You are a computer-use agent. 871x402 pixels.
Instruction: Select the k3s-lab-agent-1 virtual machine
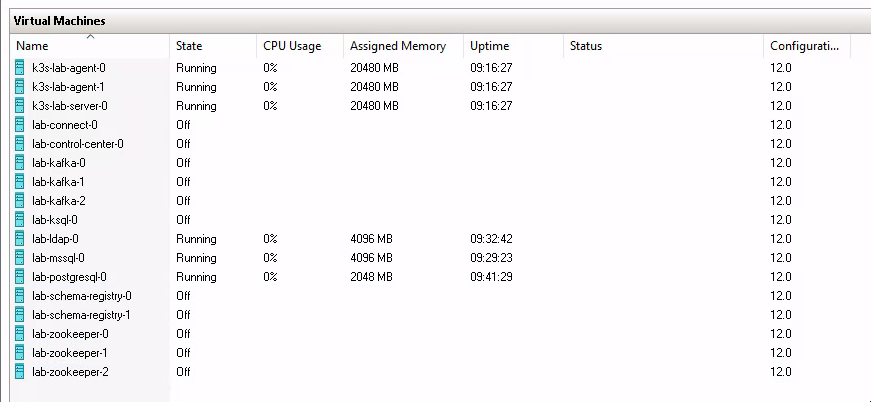68,87
